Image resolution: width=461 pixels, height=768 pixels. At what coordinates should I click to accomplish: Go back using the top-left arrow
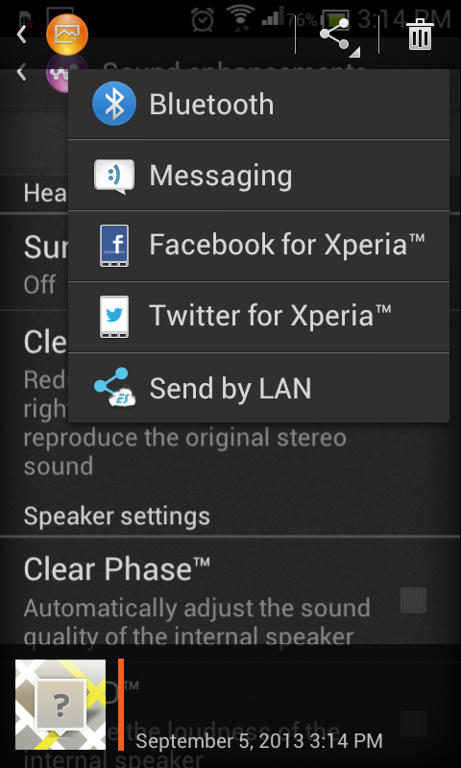(21, 34)
